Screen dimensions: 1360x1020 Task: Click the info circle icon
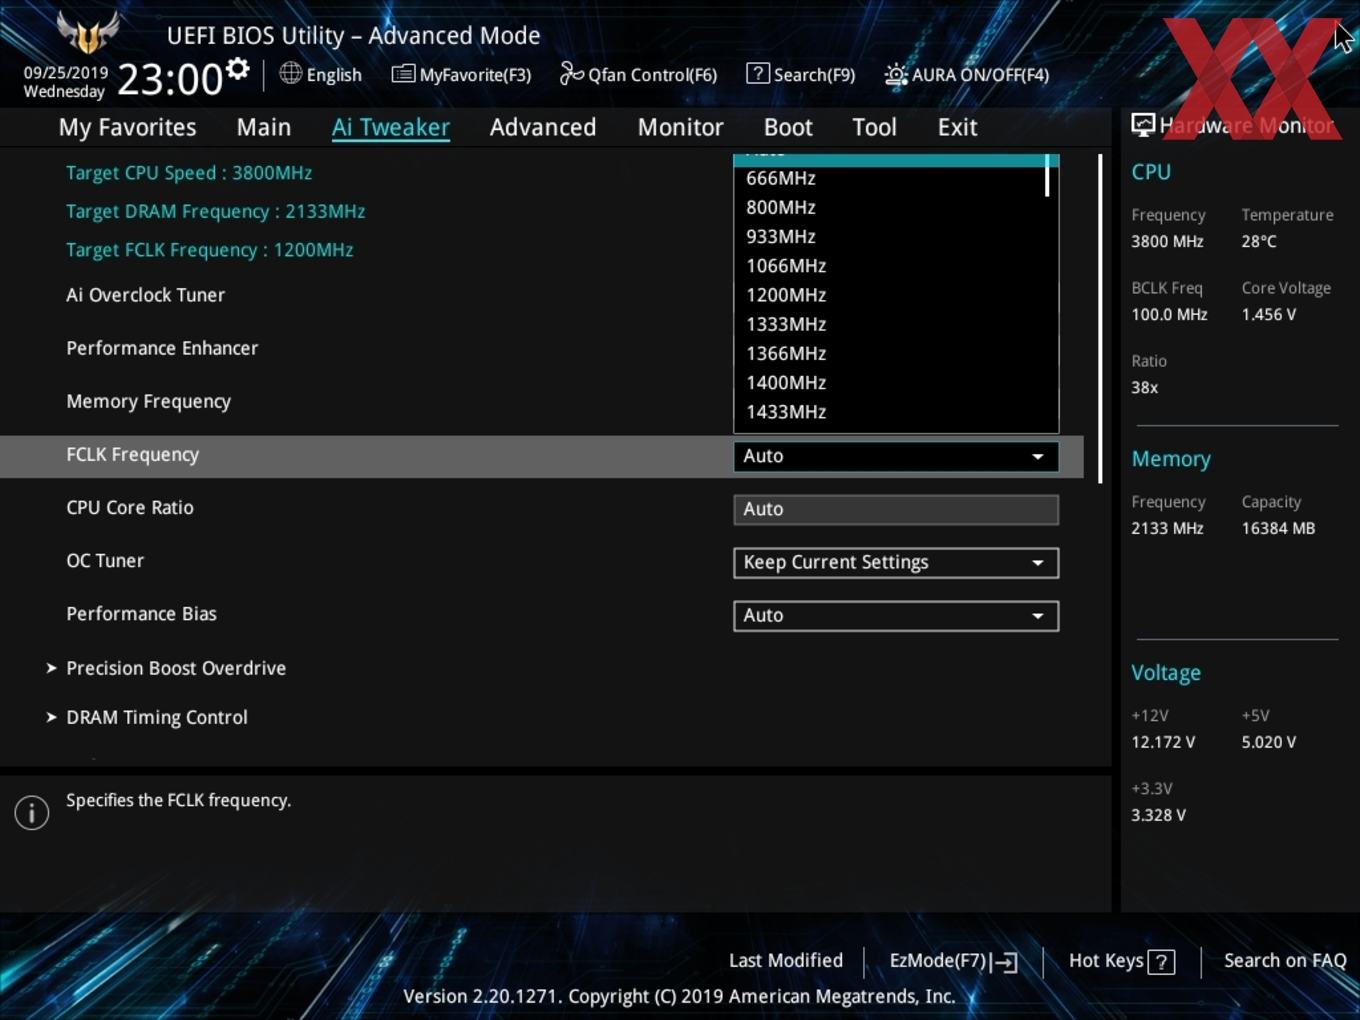[32, 813]
